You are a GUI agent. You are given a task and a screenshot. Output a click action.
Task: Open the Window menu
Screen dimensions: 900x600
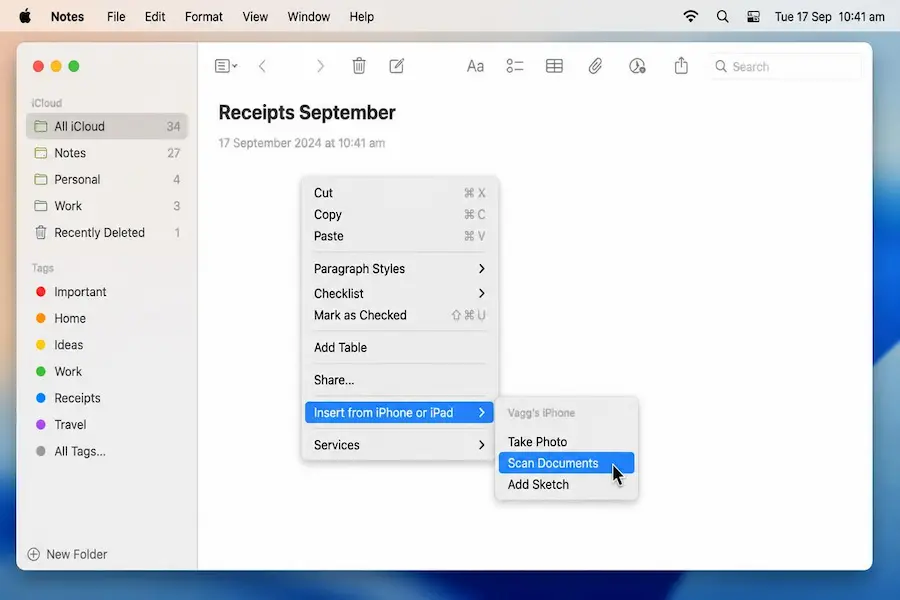309,17
